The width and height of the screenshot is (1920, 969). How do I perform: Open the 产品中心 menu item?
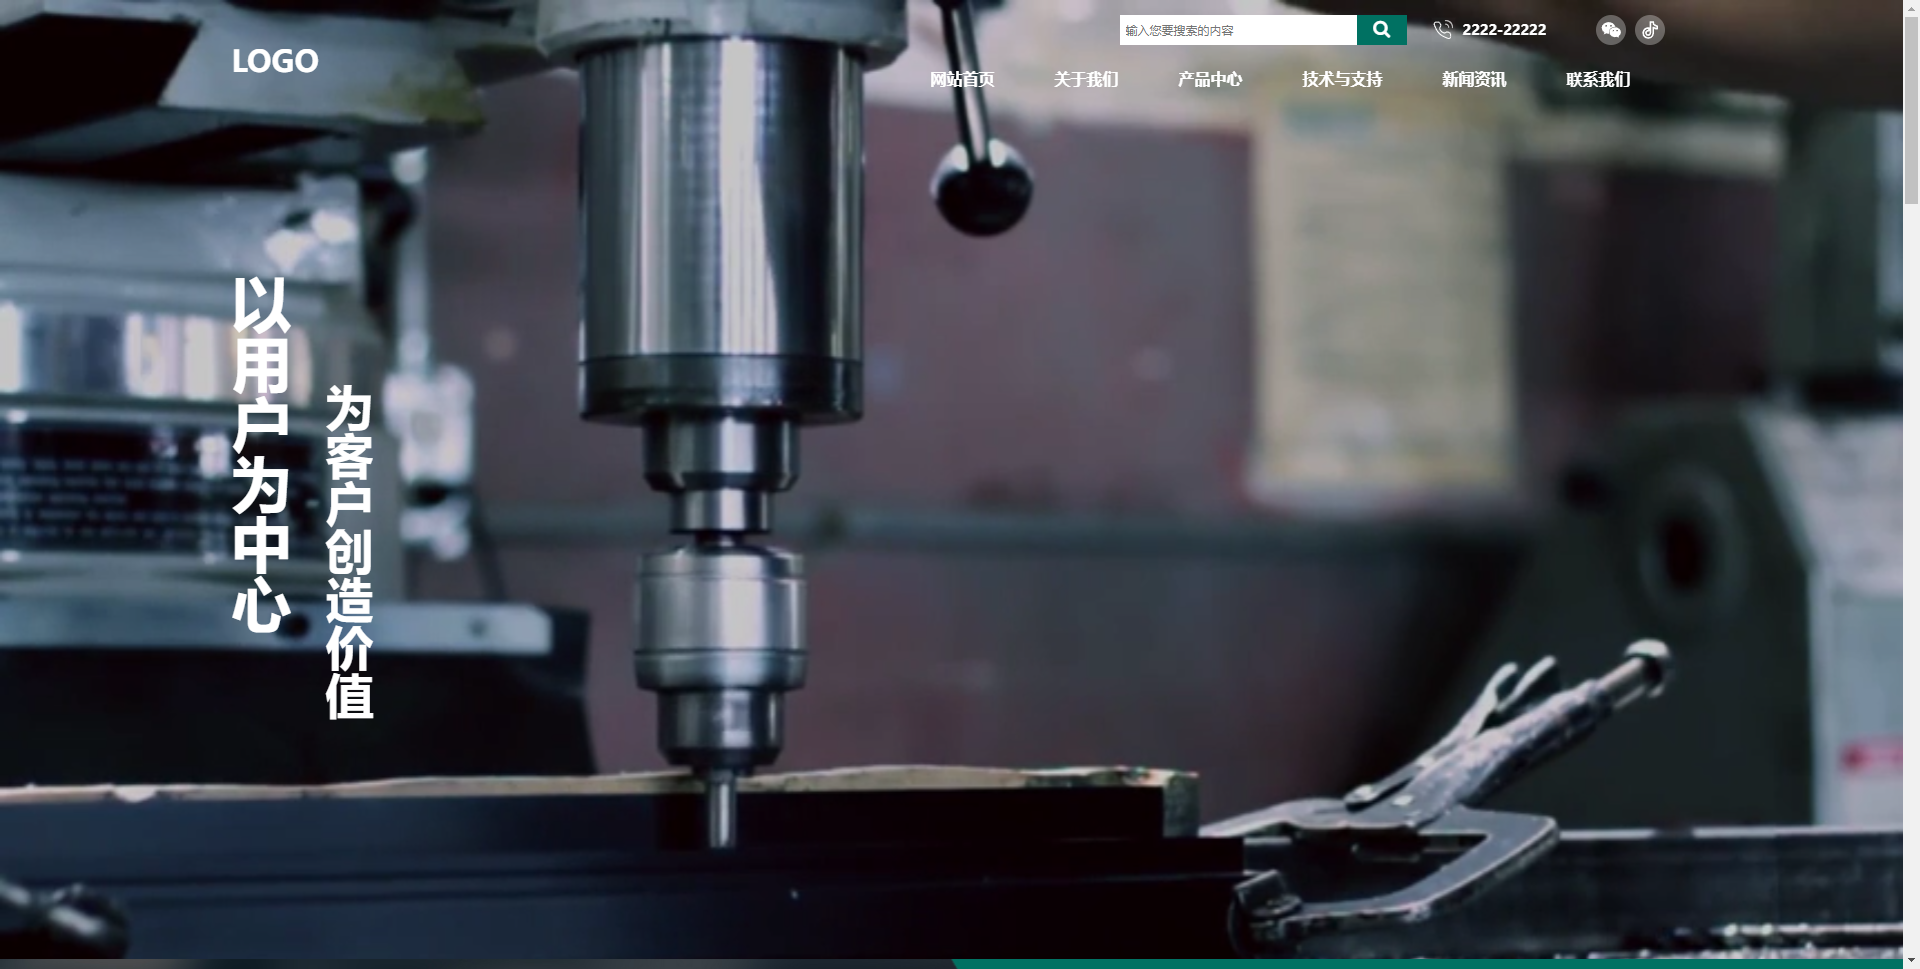(x=1210, y=79)
